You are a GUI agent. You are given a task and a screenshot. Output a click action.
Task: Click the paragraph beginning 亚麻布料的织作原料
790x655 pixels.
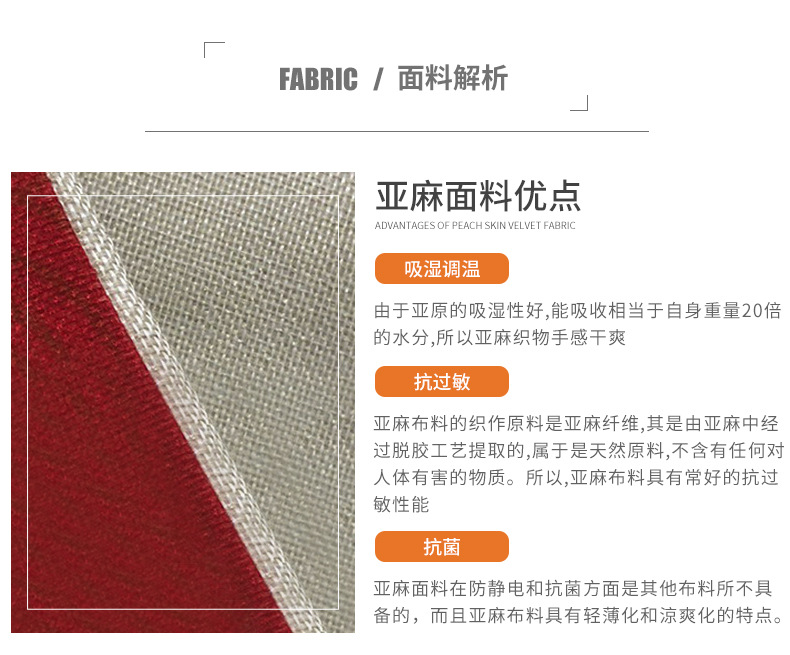point(578,464)
